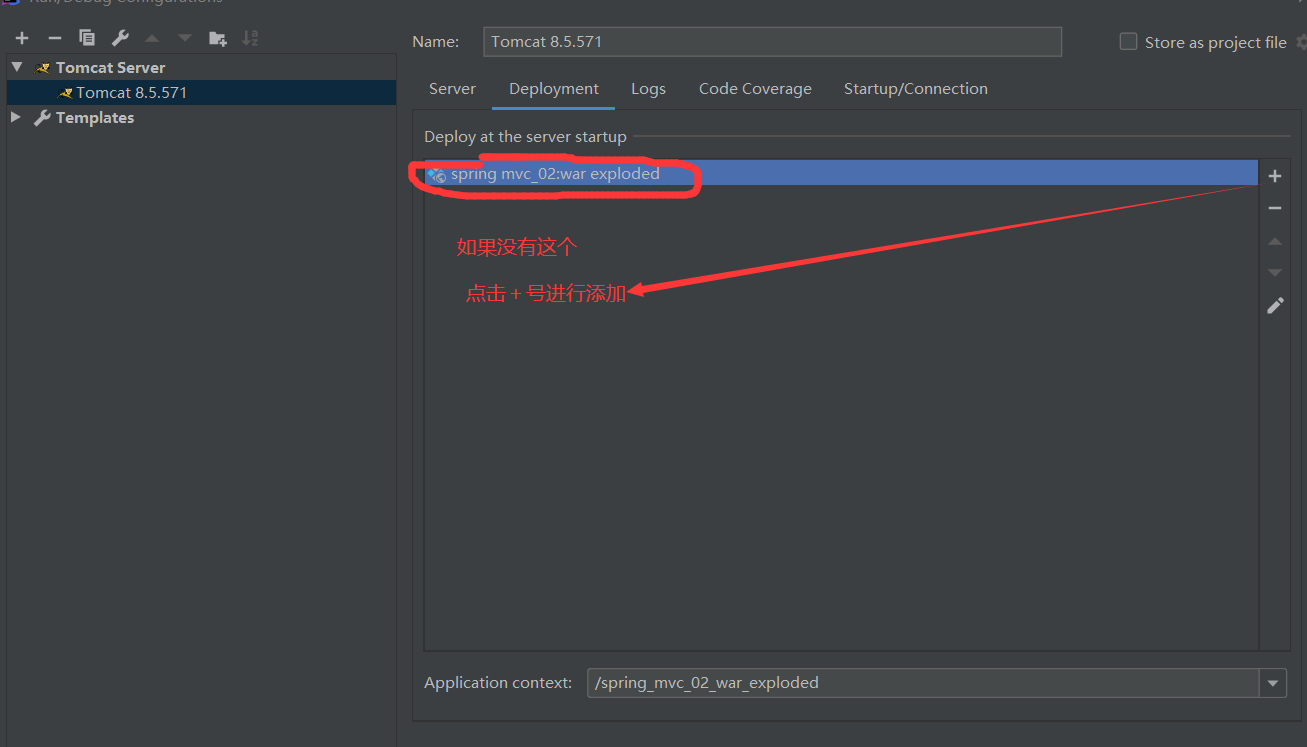Image resolution: width=1307 pixels, height=747 pixels.
Task: Switch to the Deployment tab
Action: pyautogui.click(x=554, y=89)
